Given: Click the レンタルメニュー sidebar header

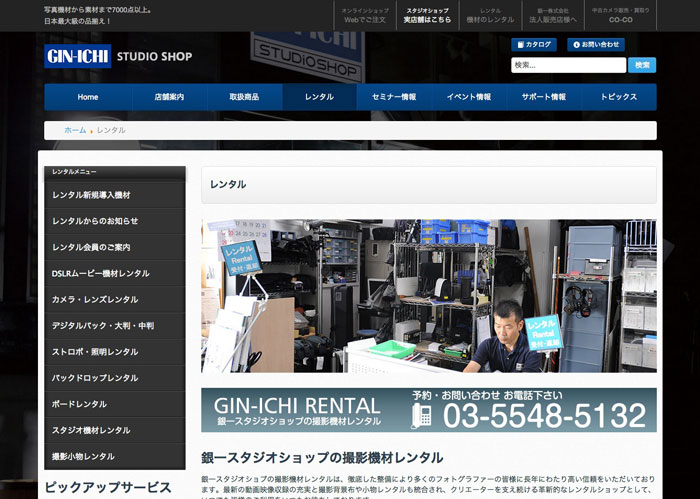Looking at the screenshot, I should tap(115, 172).
